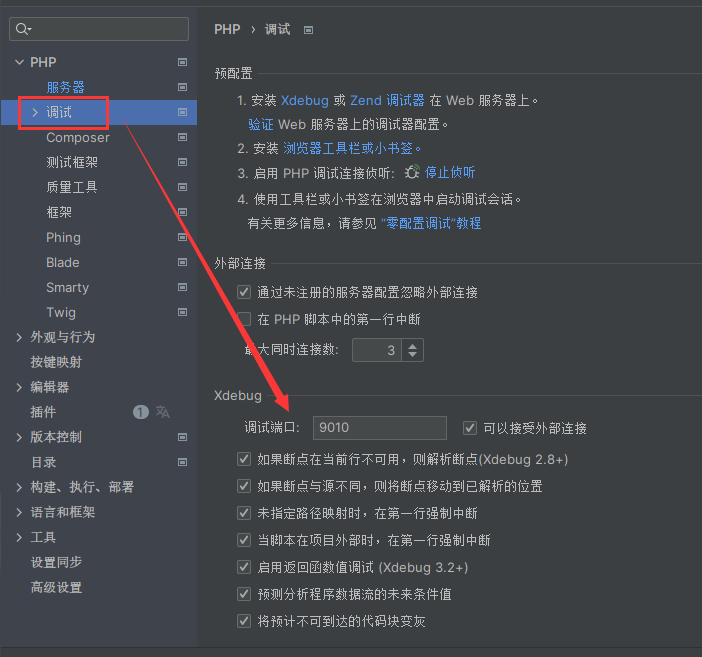Screen dimensions: 702x657
Task: Click project-level icon beside Smarty
Action: pos(182,287)
